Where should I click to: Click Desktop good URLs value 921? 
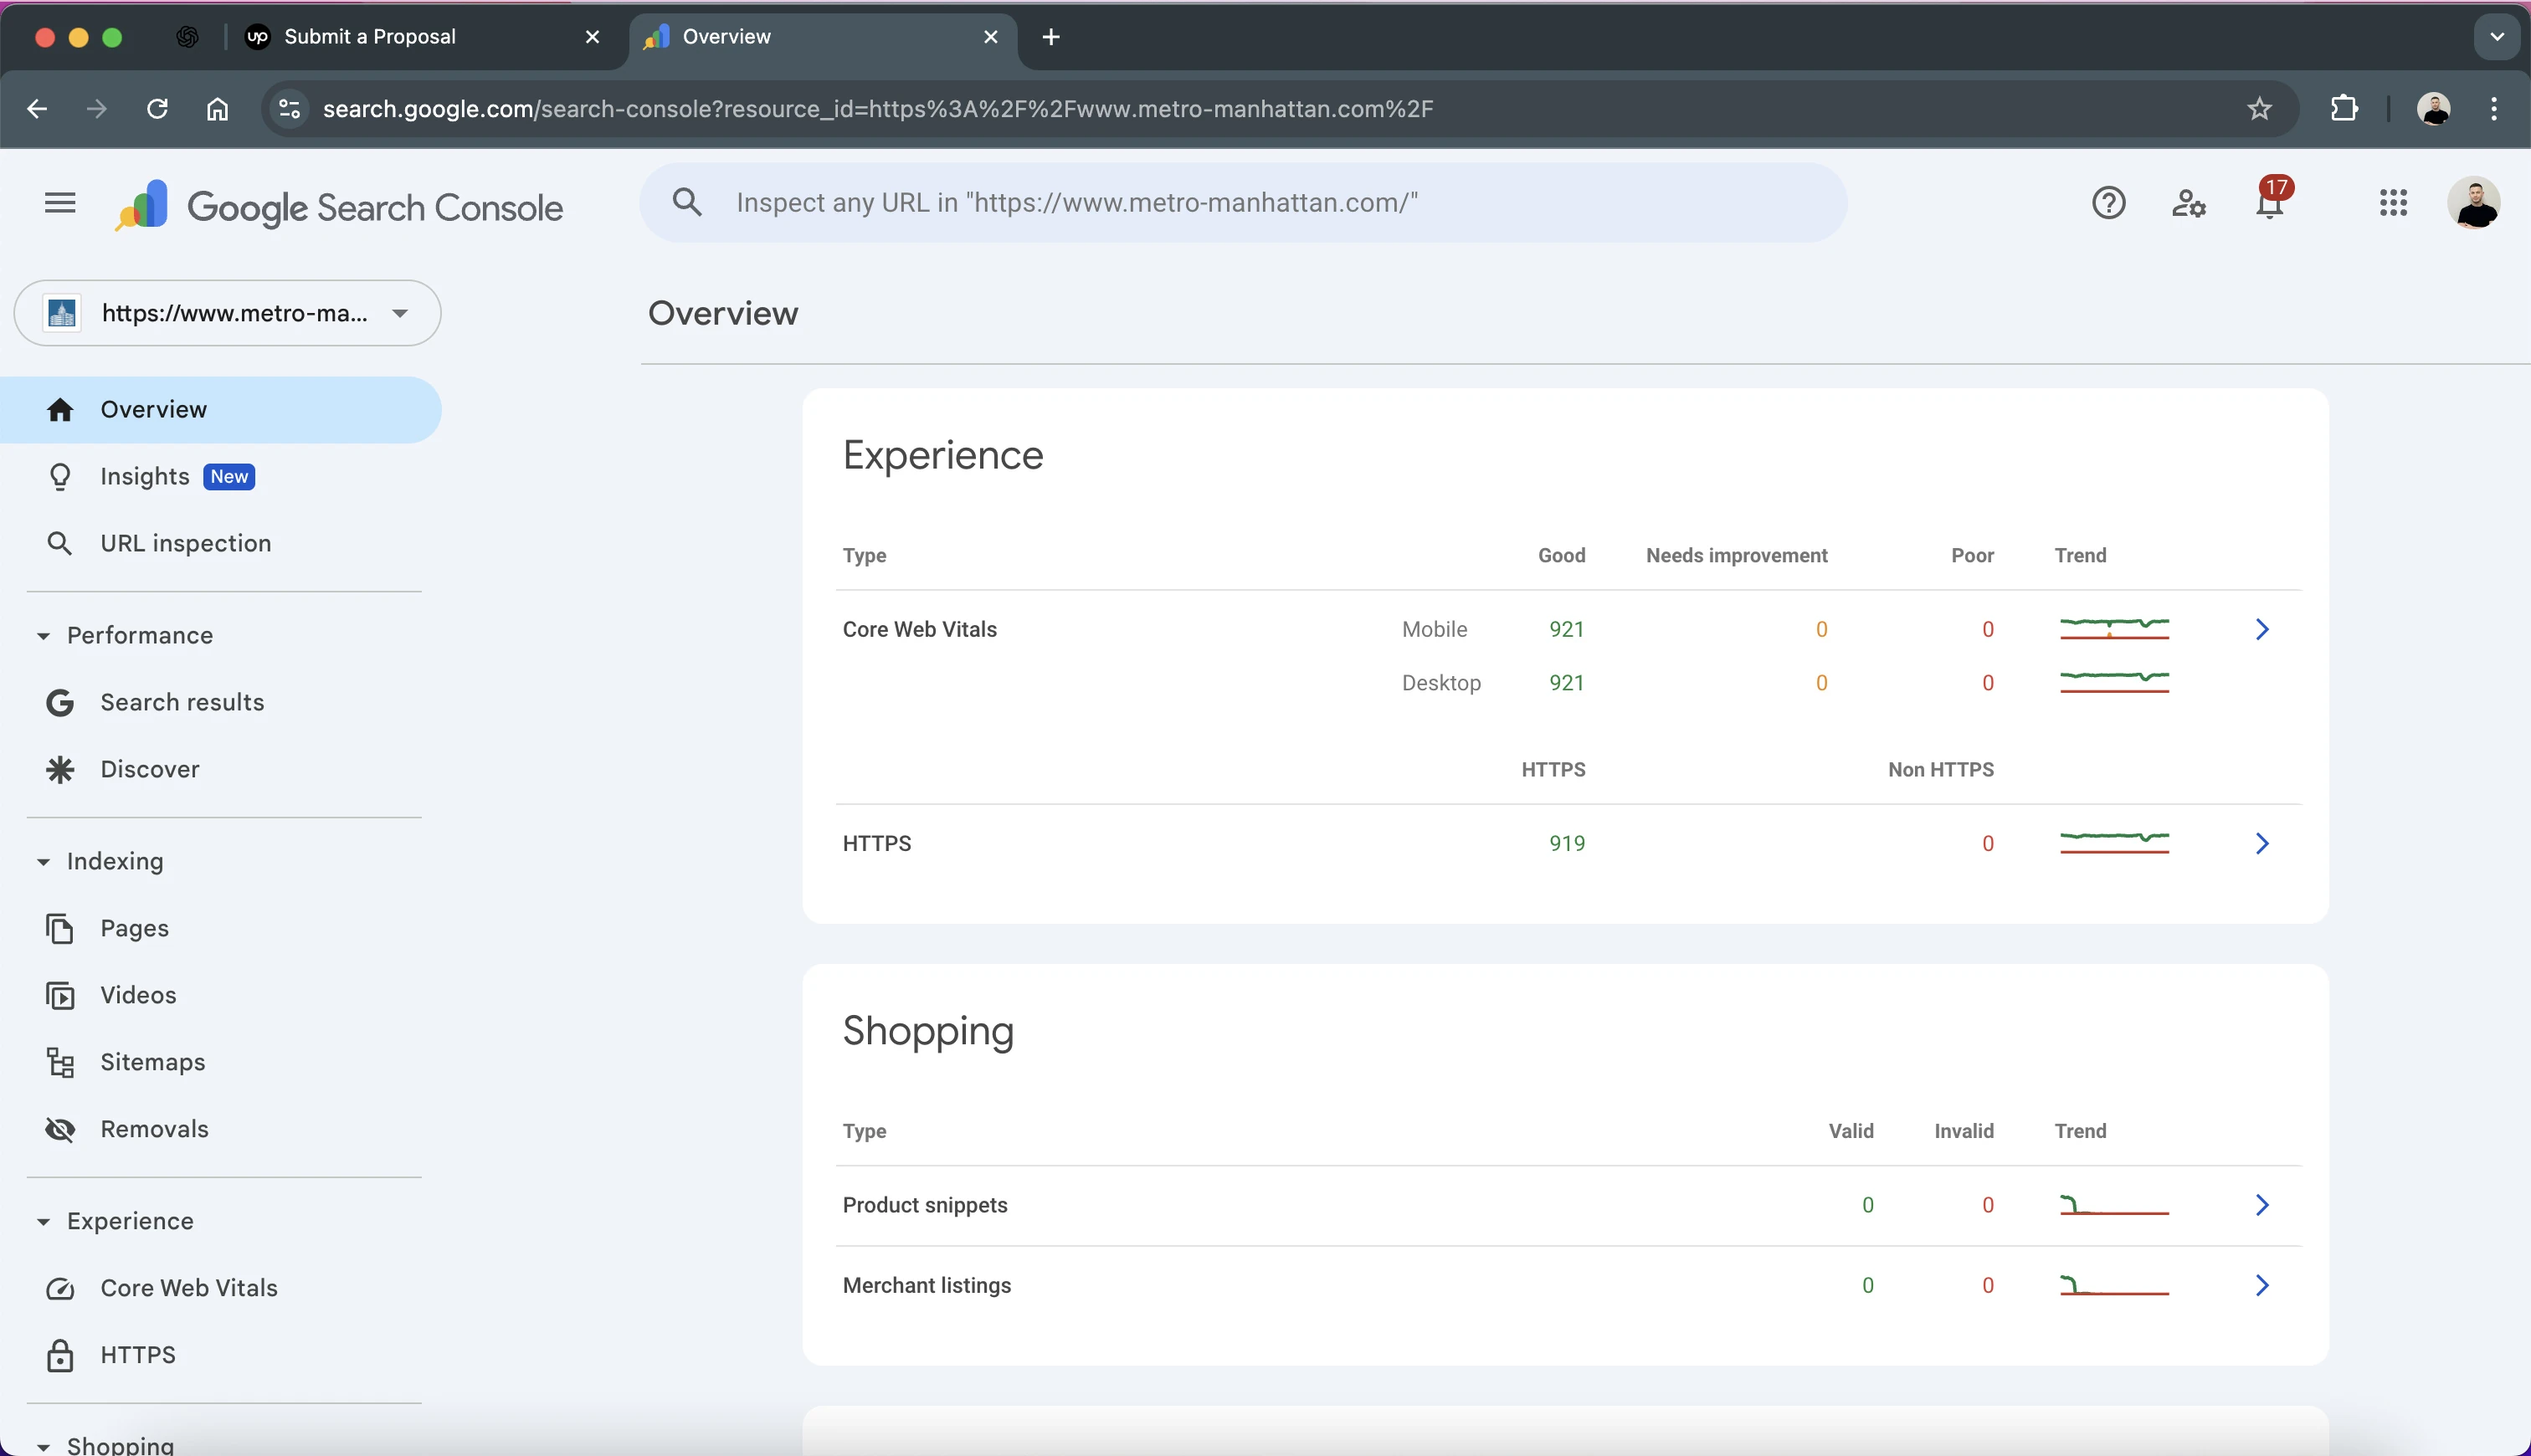(1566, 684)
